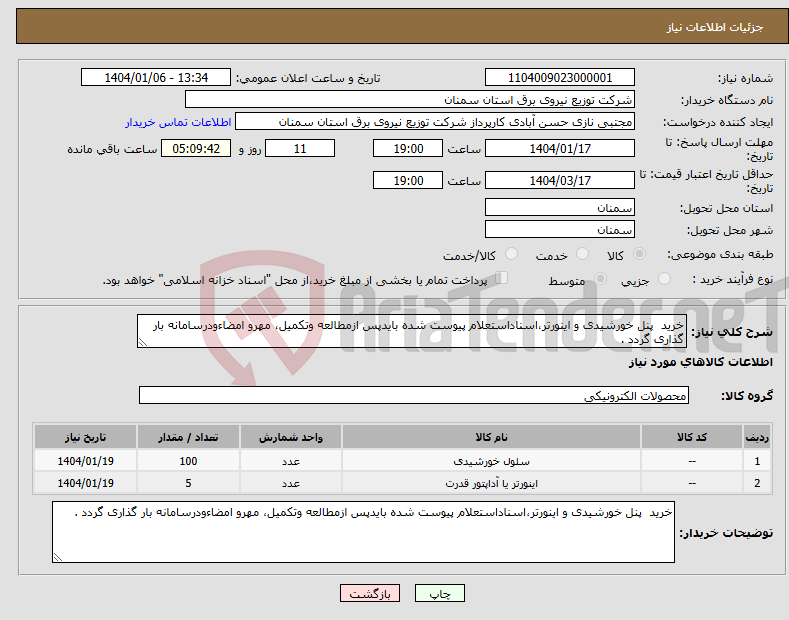Click the نام کالا column header
This screenshot has height=620, width=789.
[x=491, y=437]
